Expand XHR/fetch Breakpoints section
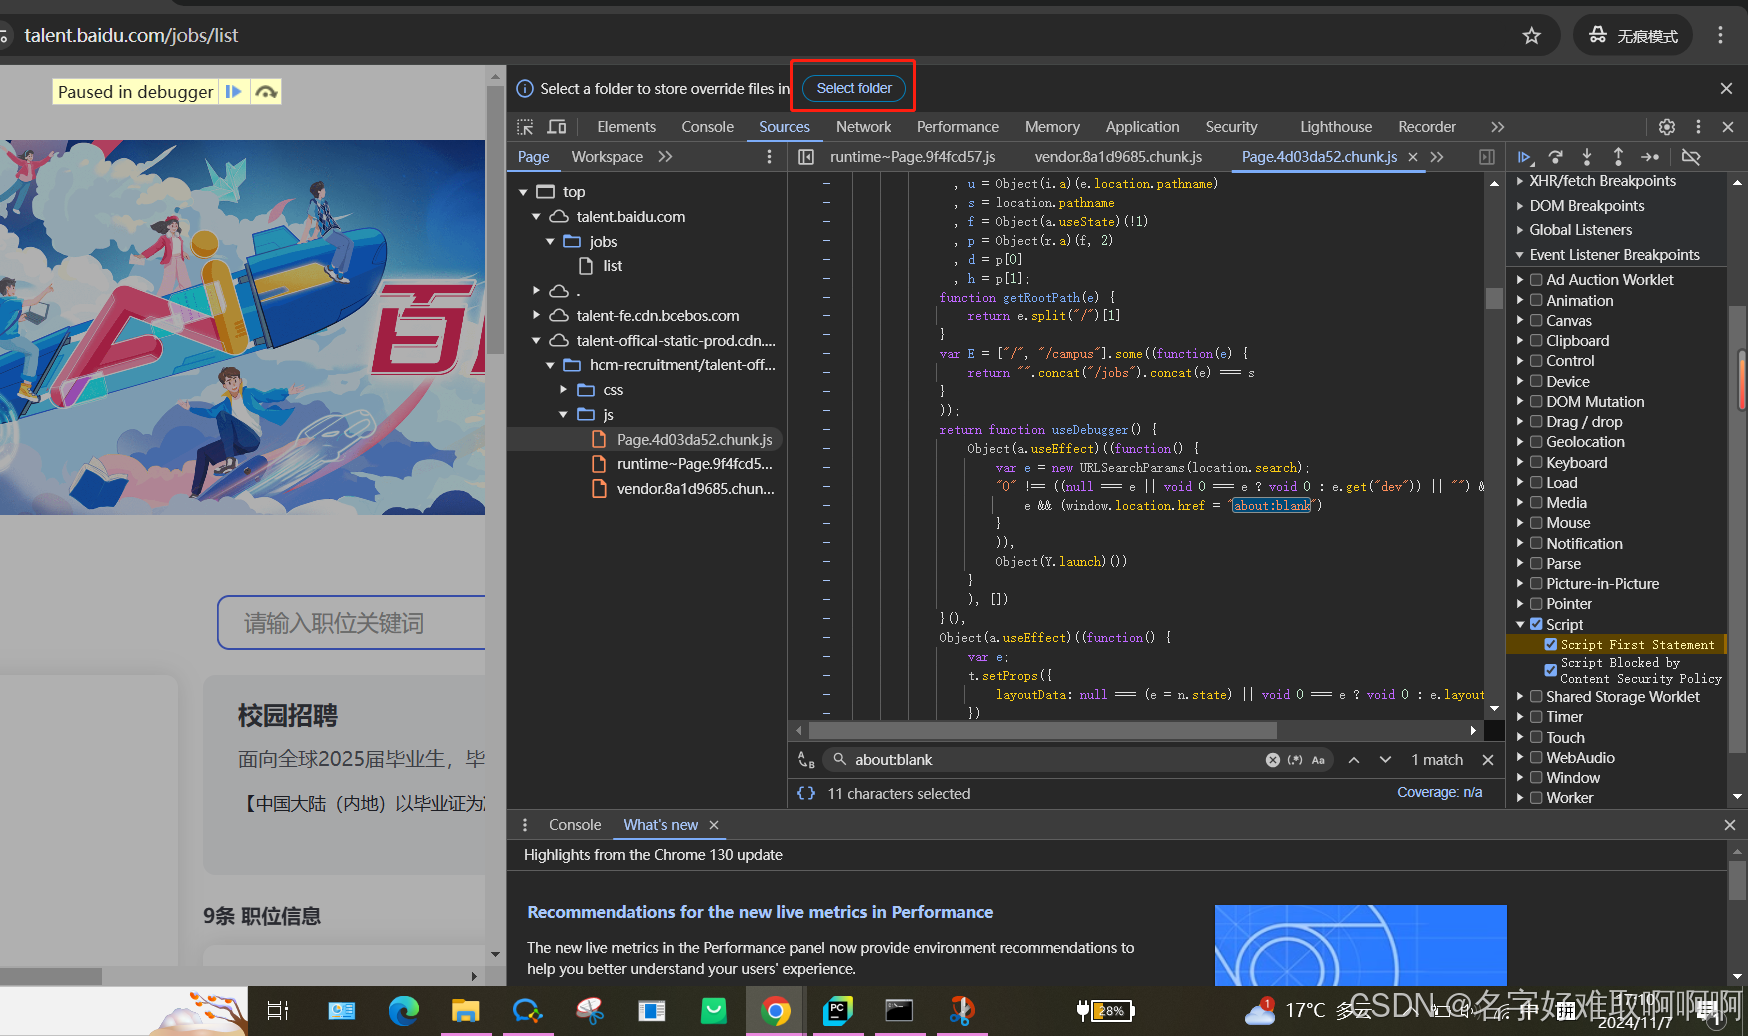 click(1520, 181)
